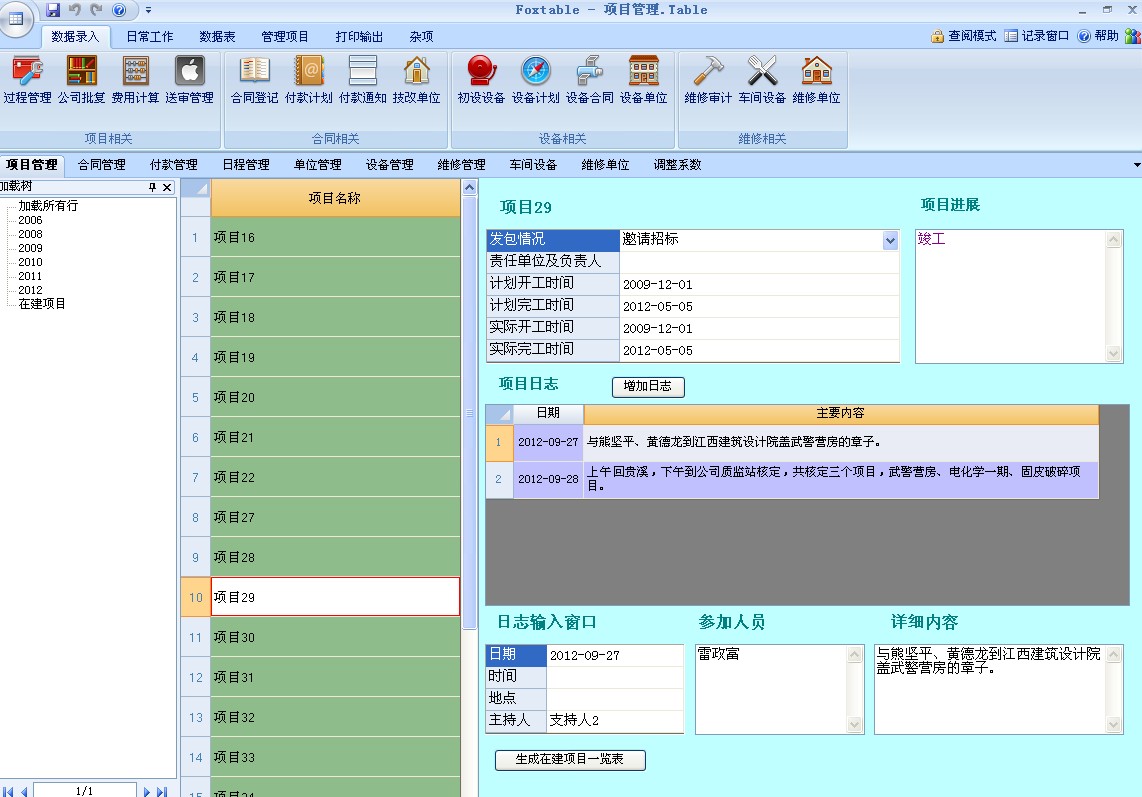
Task: Go to the first page in tree navigator
Action: (8, 791)
